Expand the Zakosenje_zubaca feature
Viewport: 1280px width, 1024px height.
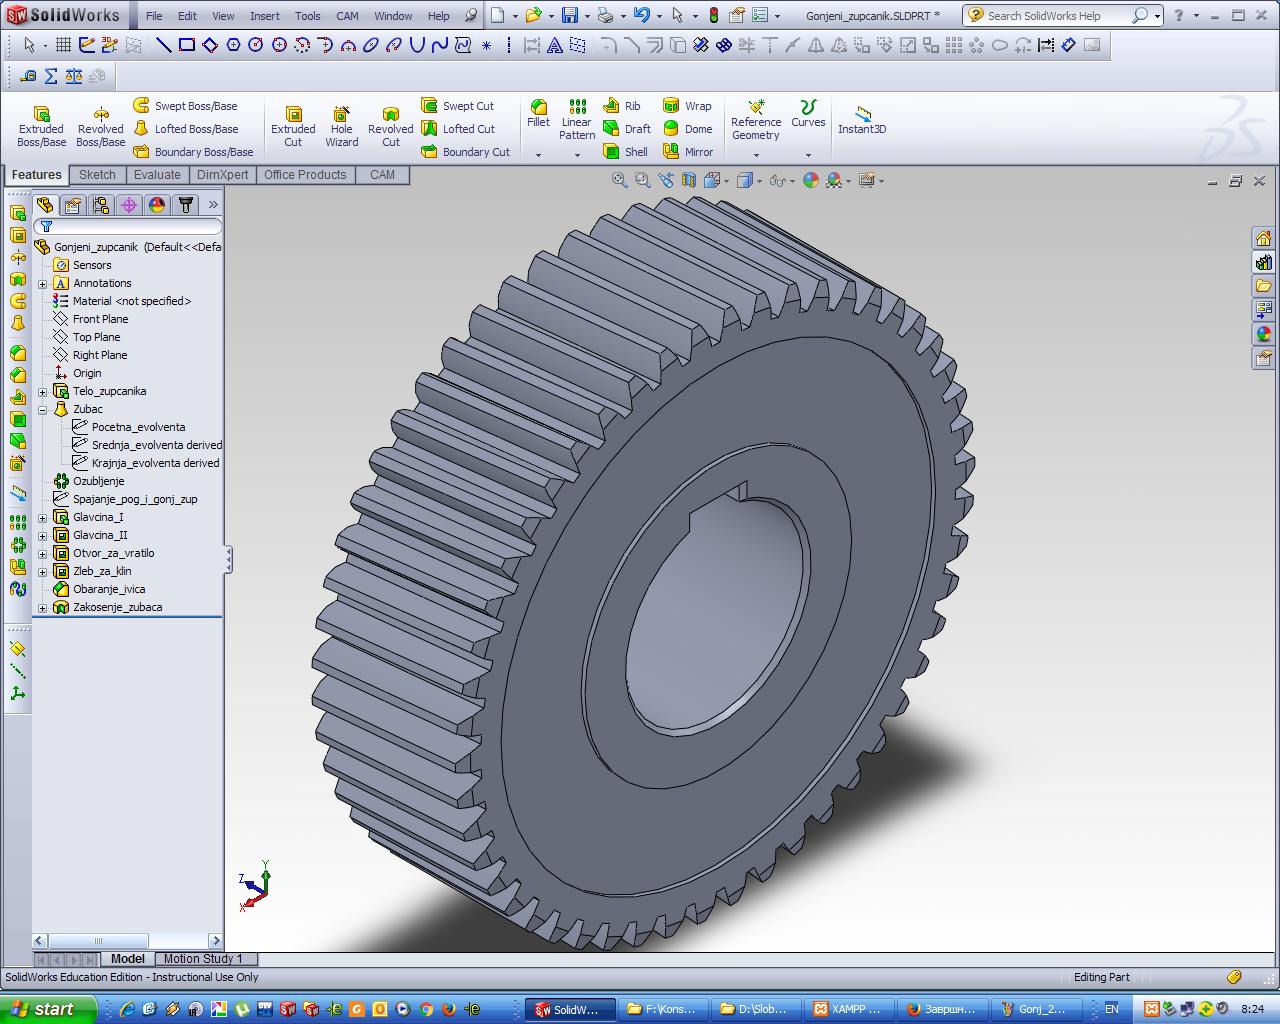pyautogui.click(x=43, y=608)
